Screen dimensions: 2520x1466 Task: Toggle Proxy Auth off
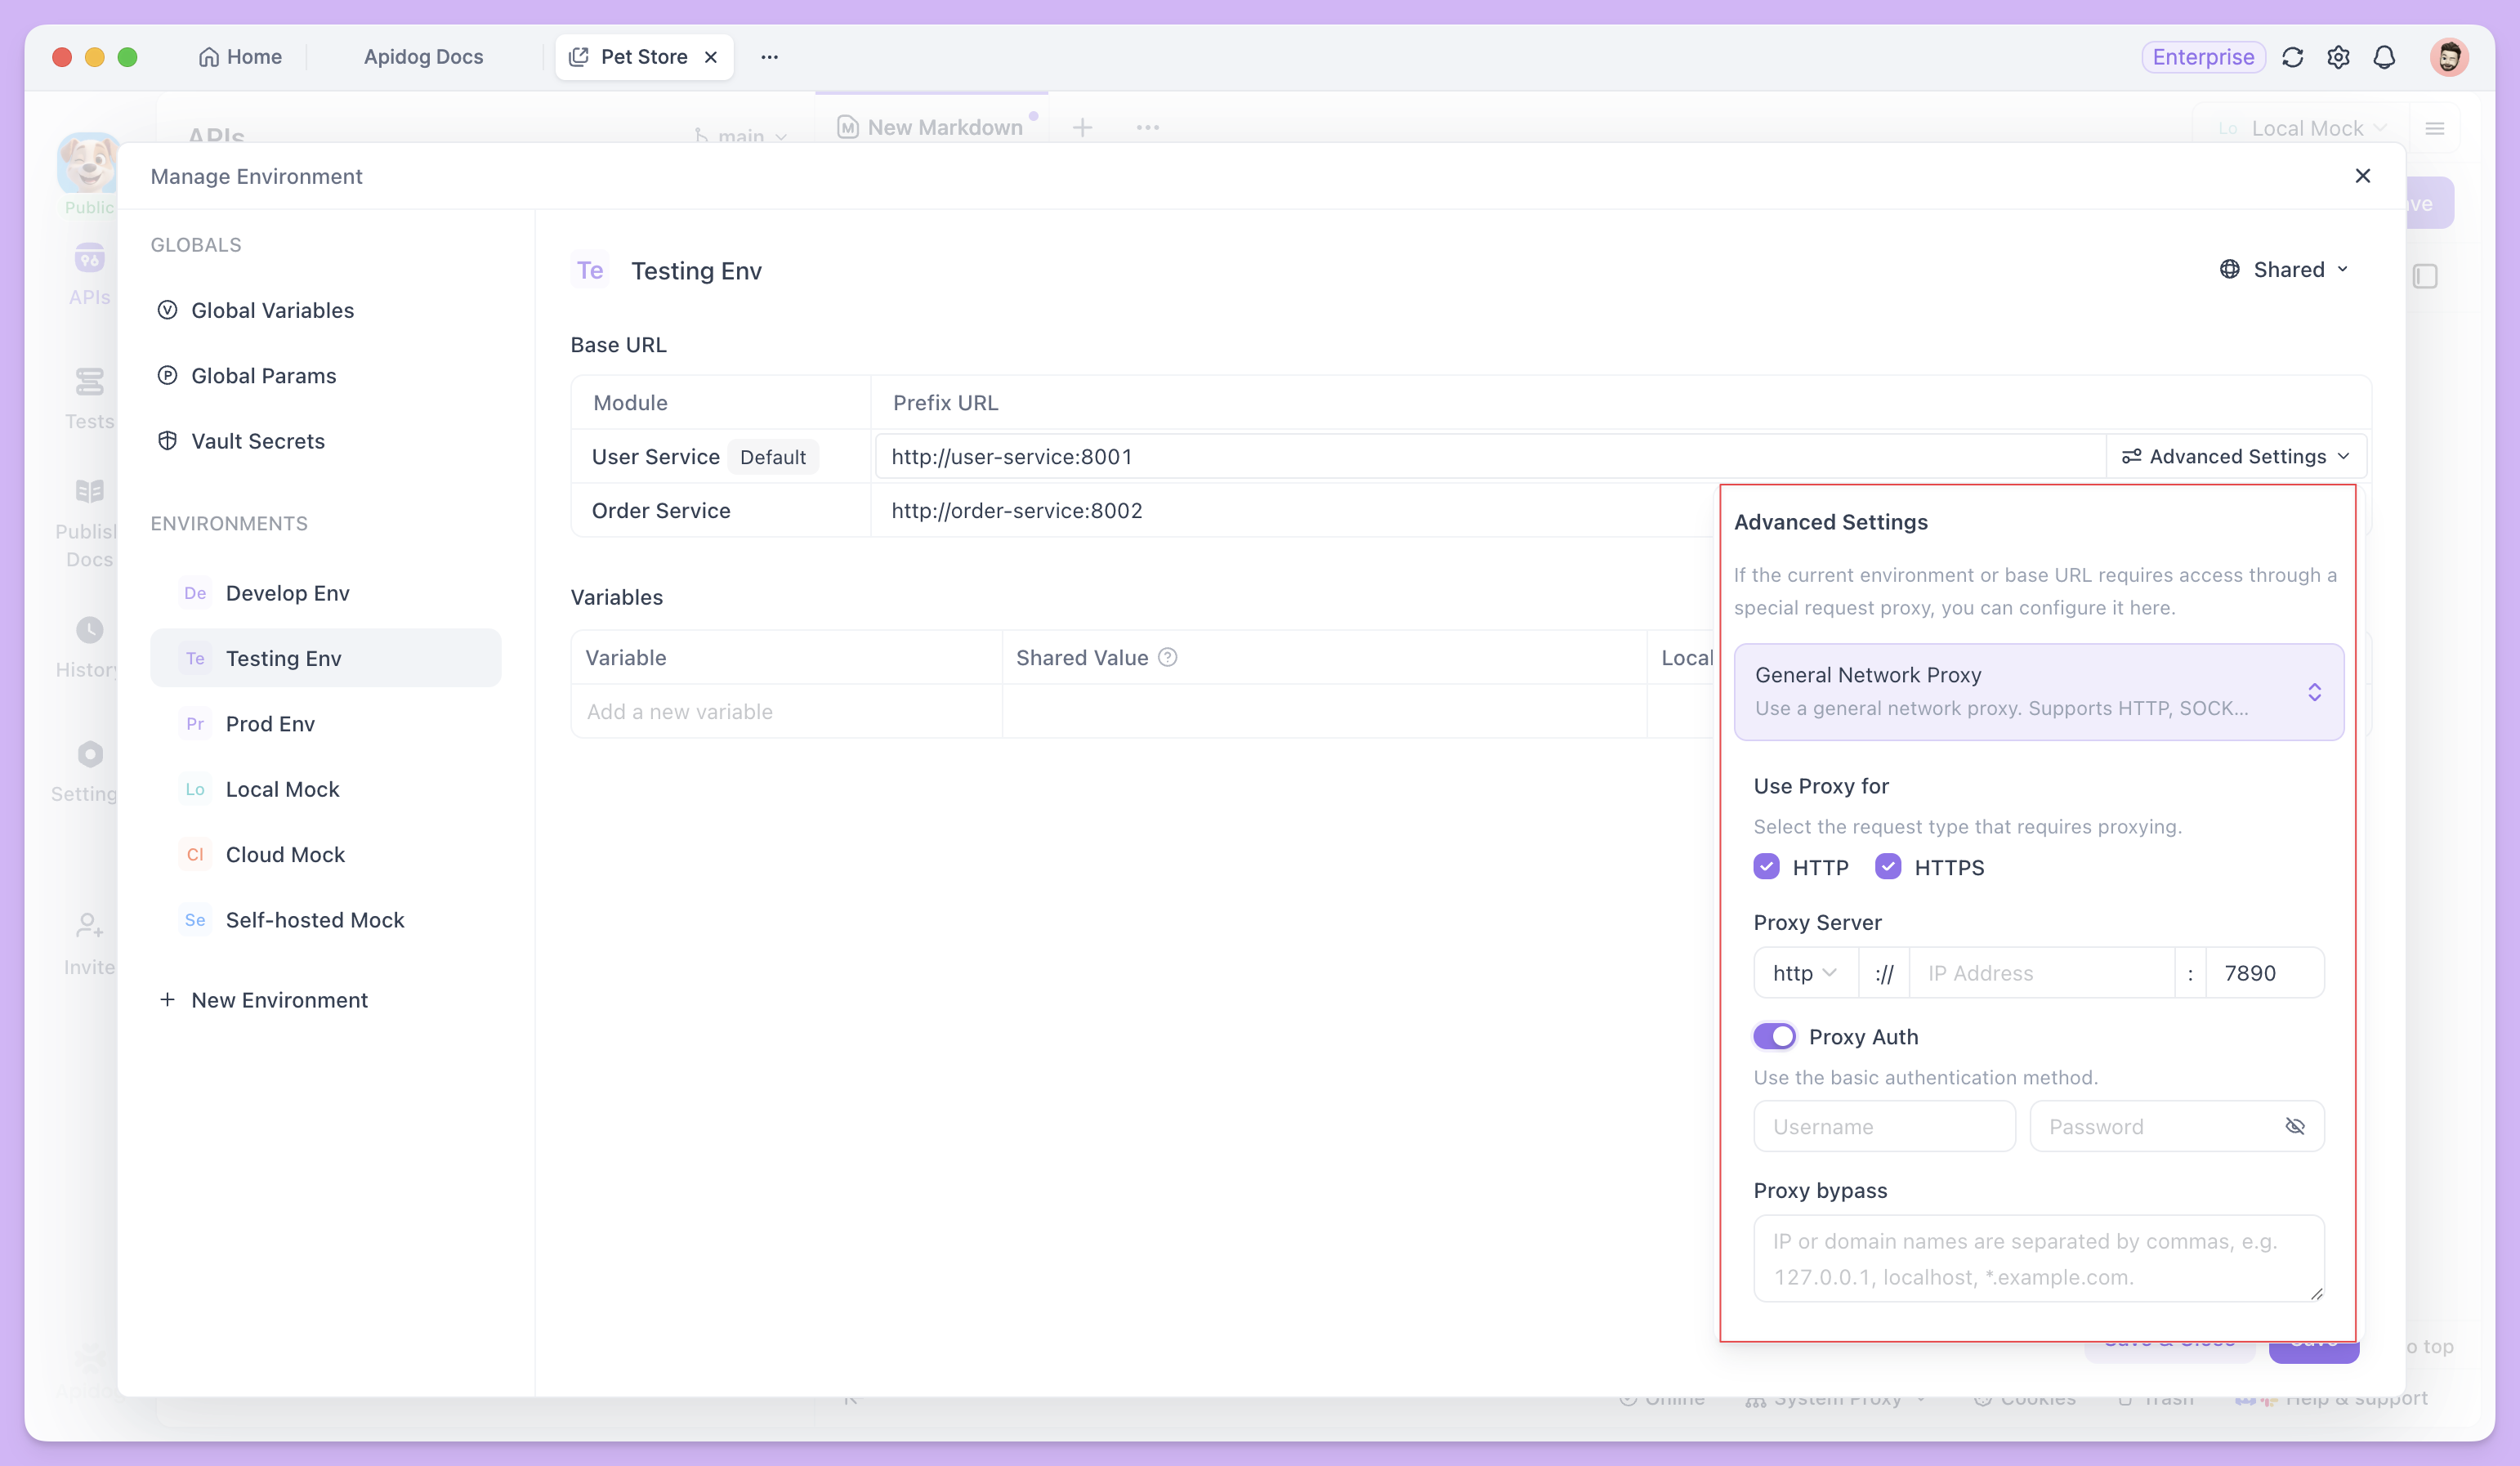(x=1774, y=1036)
